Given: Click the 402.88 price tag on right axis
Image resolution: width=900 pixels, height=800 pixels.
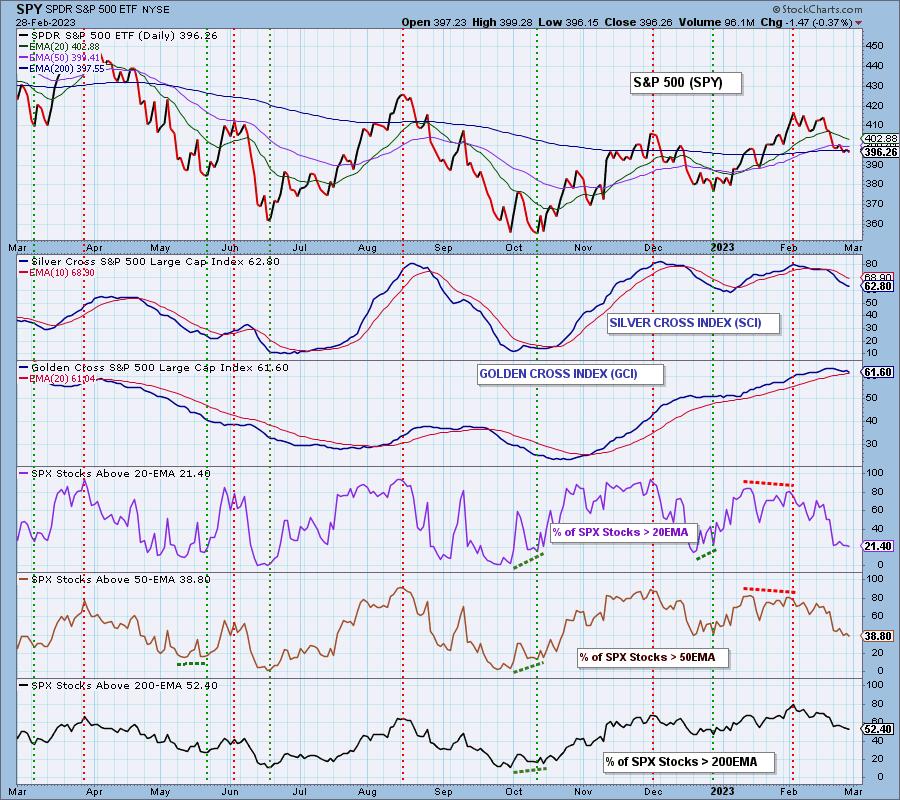Looking at the screenshot, I should click(x=881, y=139).
